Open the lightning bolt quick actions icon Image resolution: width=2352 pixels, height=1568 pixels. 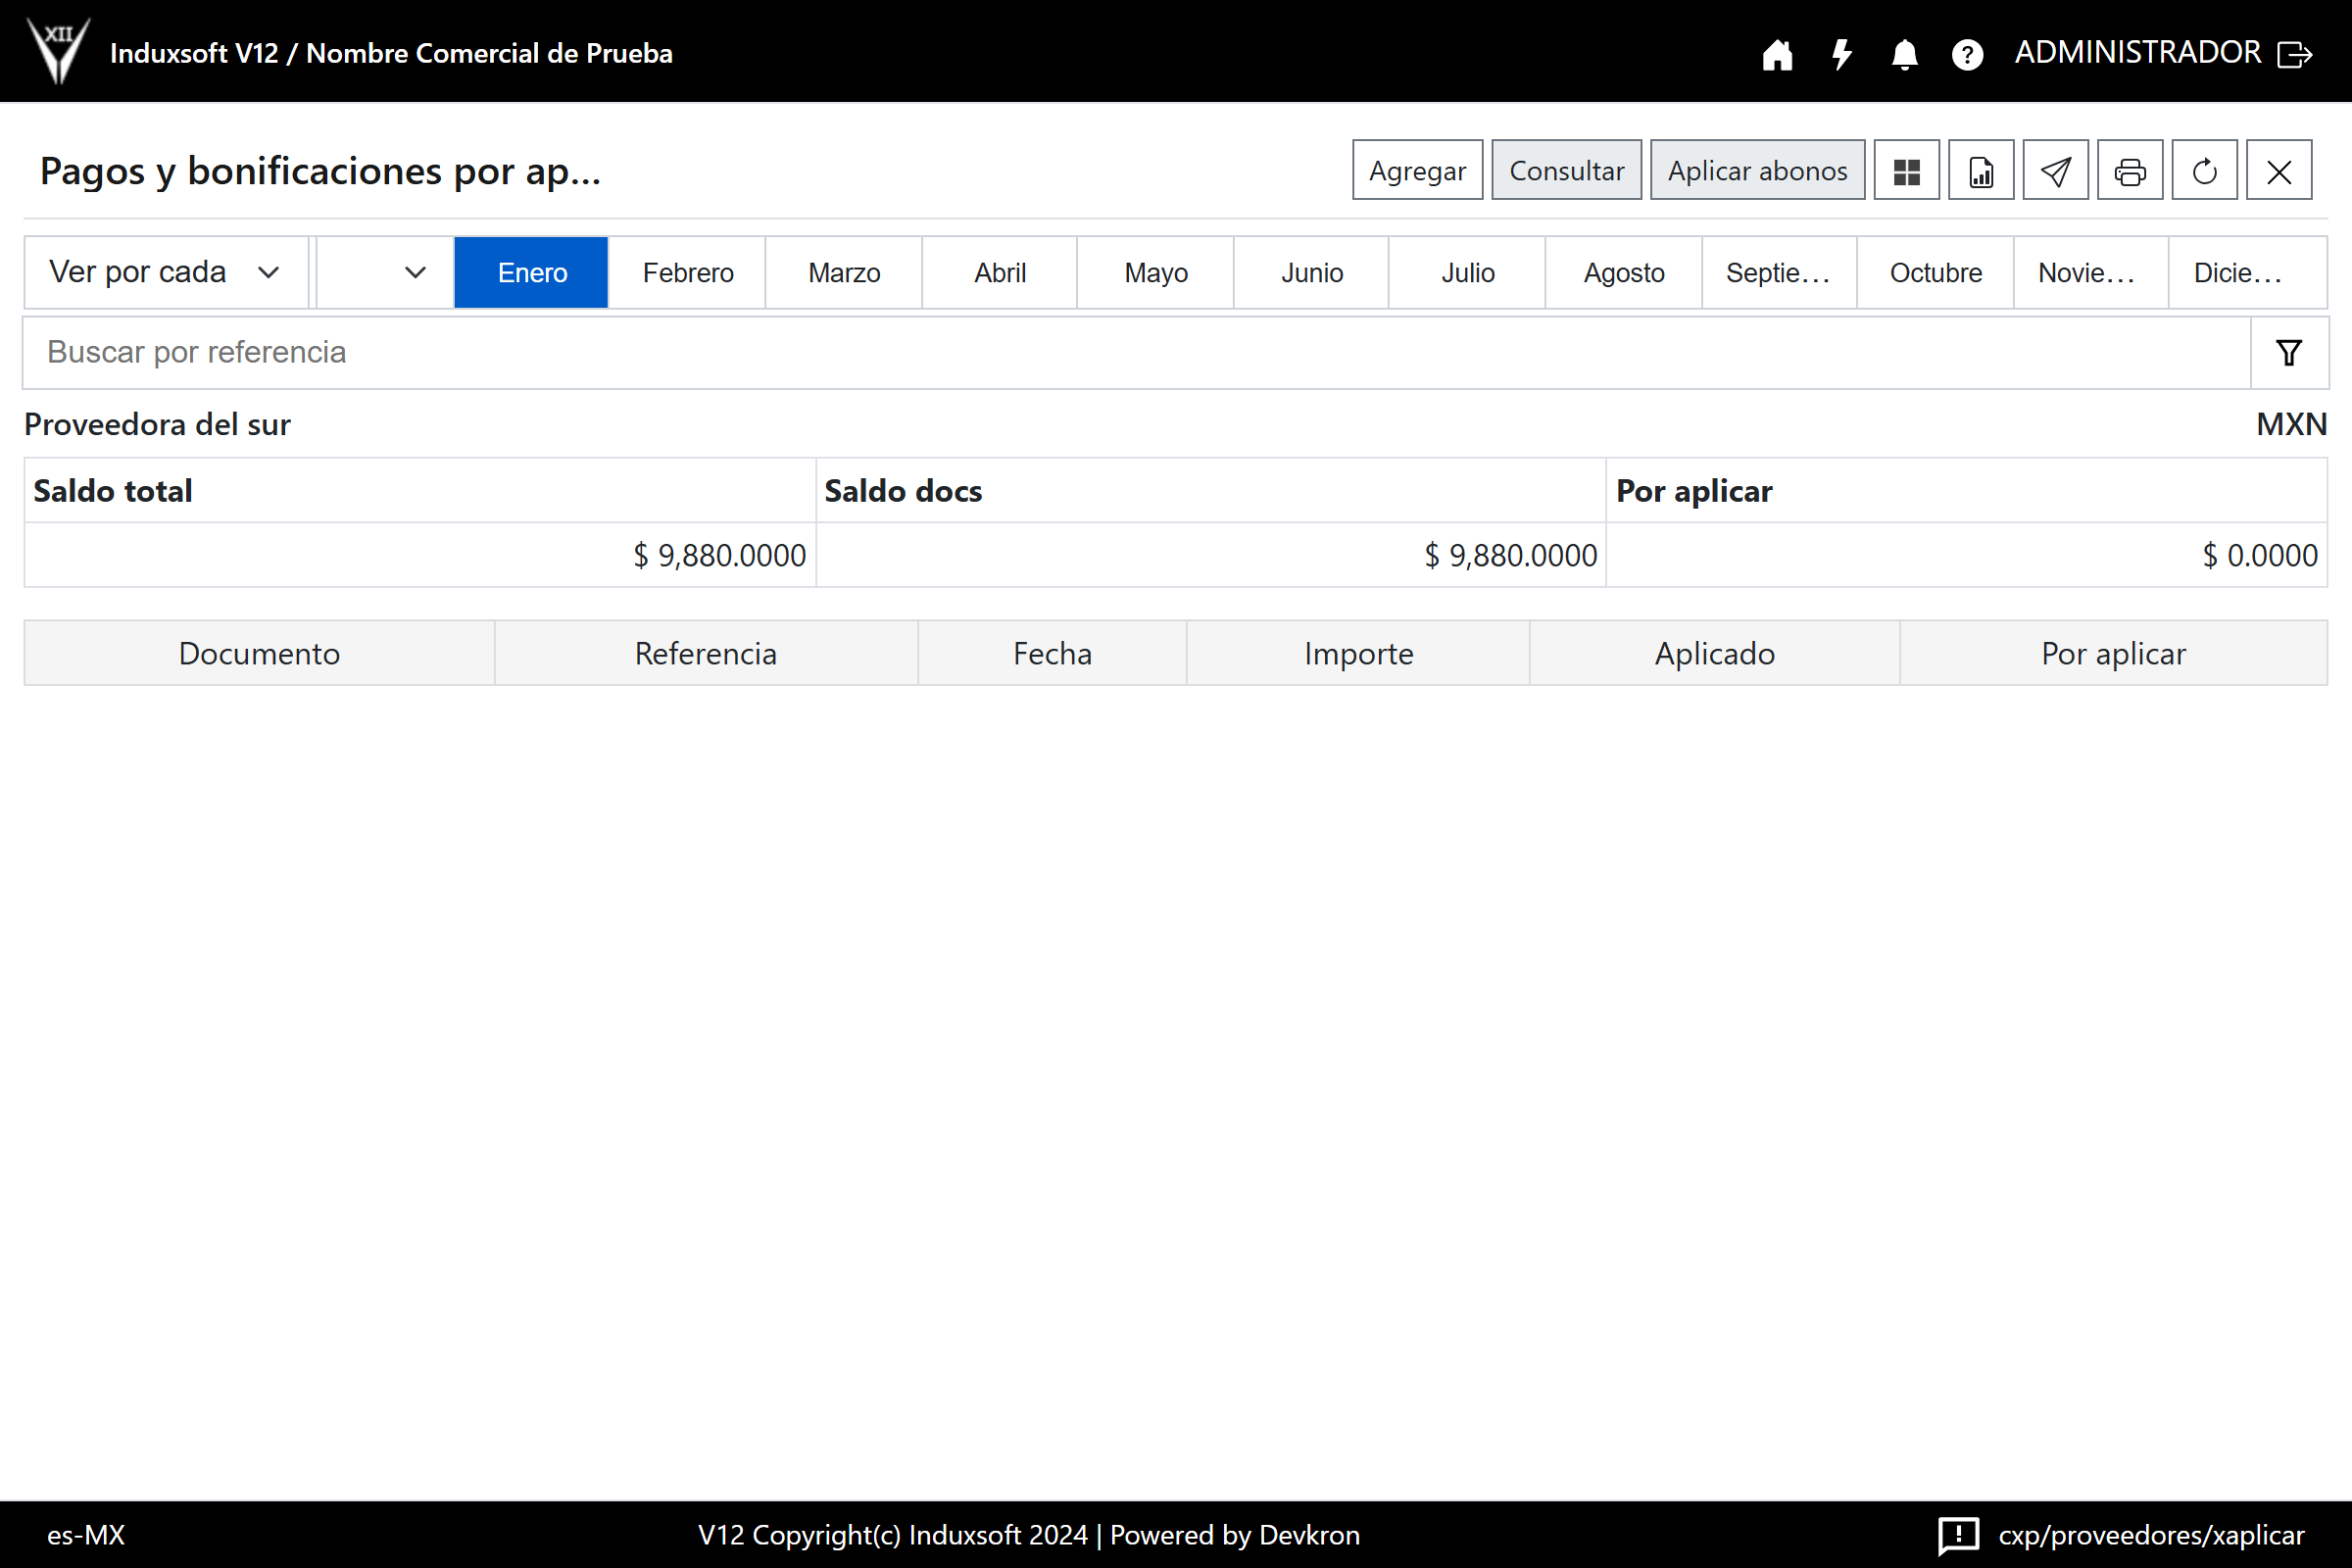pyautogui.click(x=1841, y=54)
